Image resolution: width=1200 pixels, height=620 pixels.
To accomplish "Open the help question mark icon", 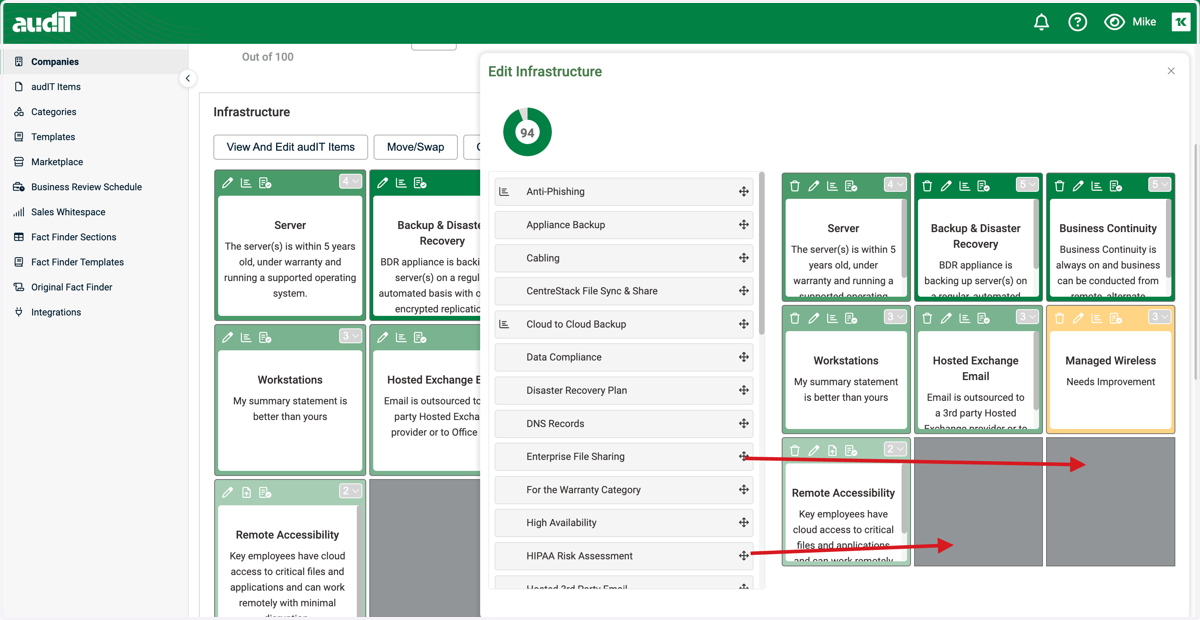I will coord(1077,22).
